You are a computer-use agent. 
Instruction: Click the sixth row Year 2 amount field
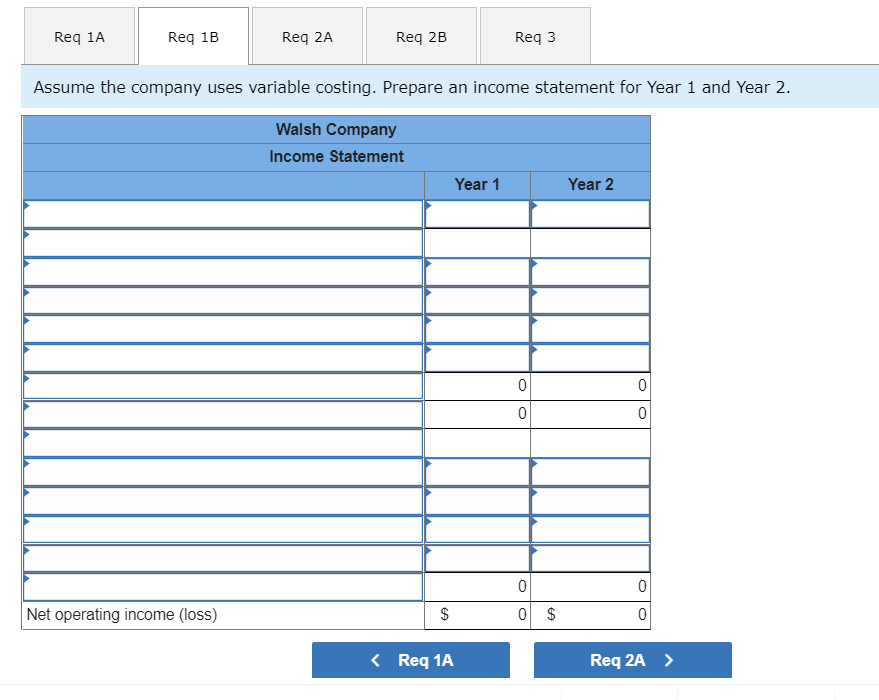pyautogui.click(x=590, y=357)
